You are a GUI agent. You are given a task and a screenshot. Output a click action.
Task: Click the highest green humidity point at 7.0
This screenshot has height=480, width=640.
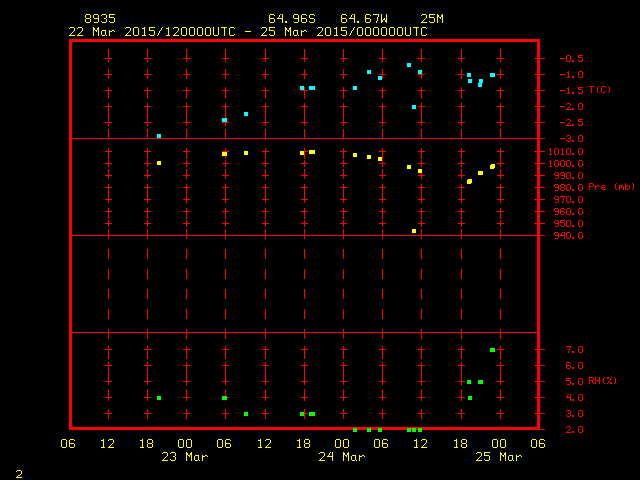pos(492,350)
